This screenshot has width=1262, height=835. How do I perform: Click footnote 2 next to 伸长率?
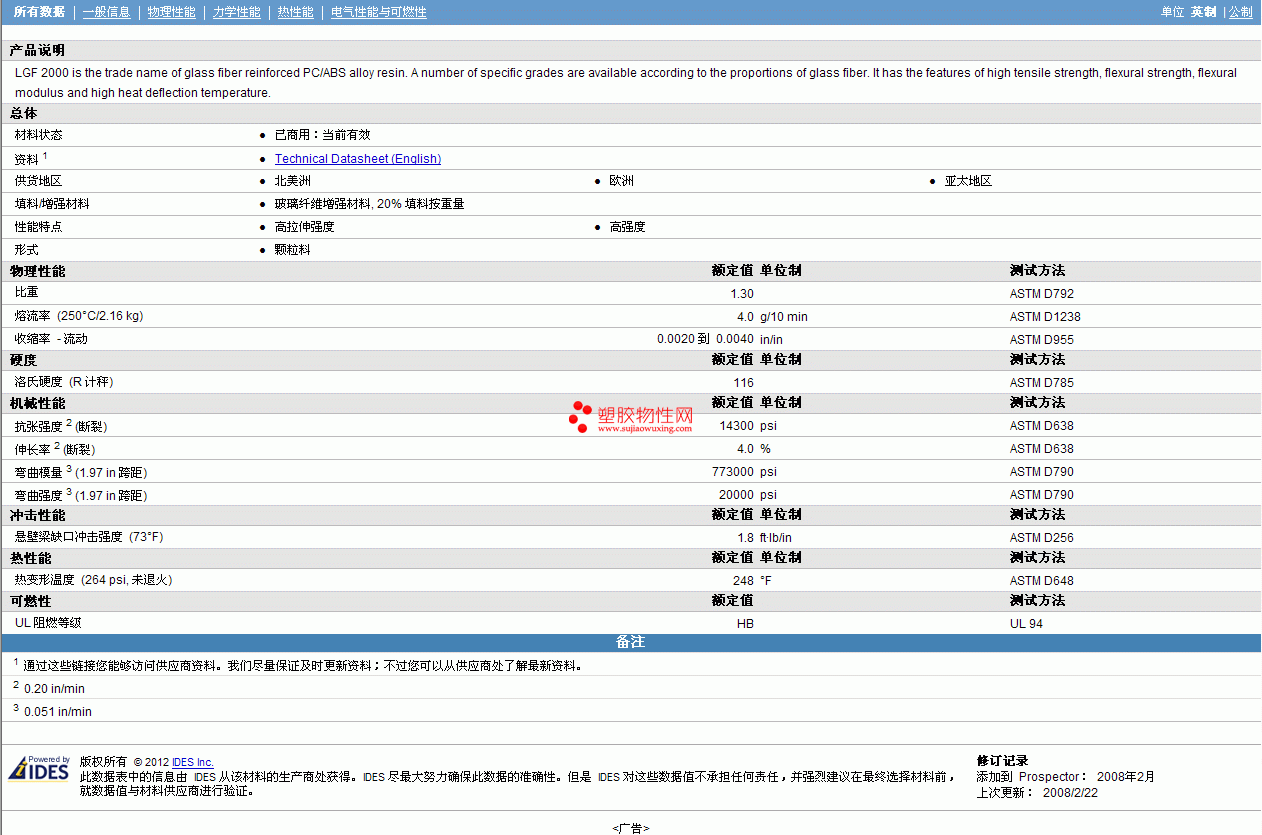click(57, 446)
